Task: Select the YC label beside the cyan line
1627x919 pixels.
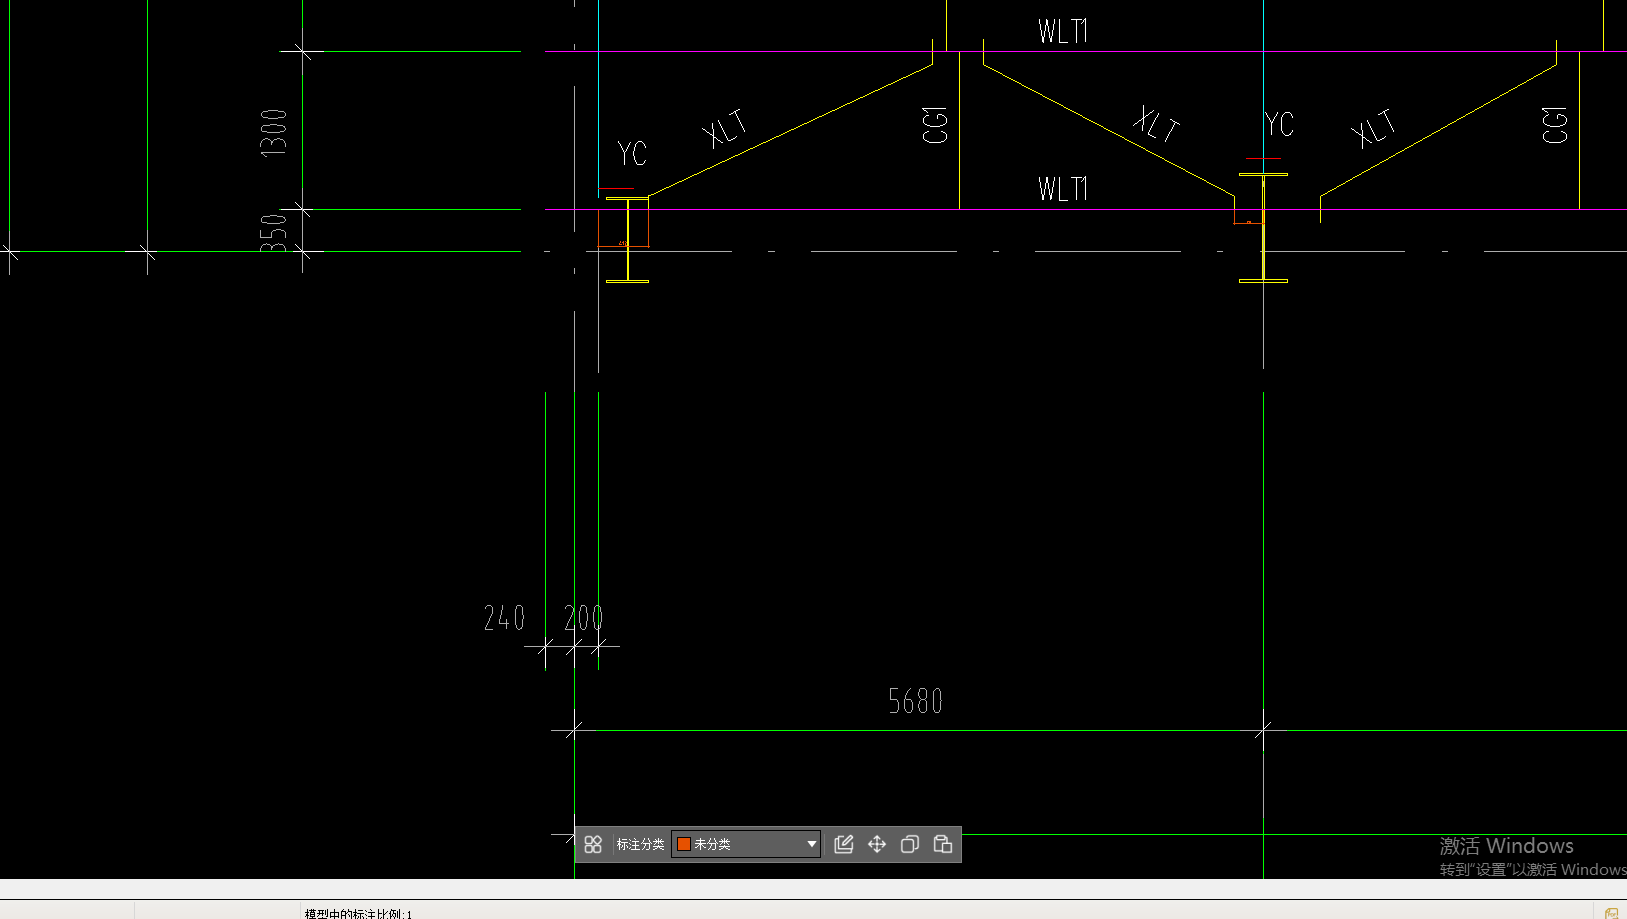Action: click(632, 153)
